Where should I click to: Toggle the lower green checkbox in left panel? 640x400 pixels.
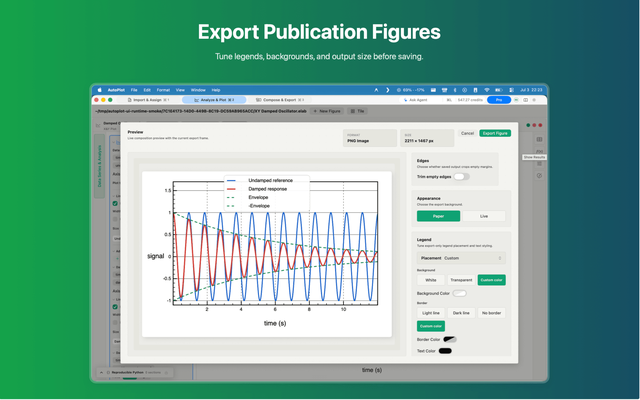coord(115,307)
